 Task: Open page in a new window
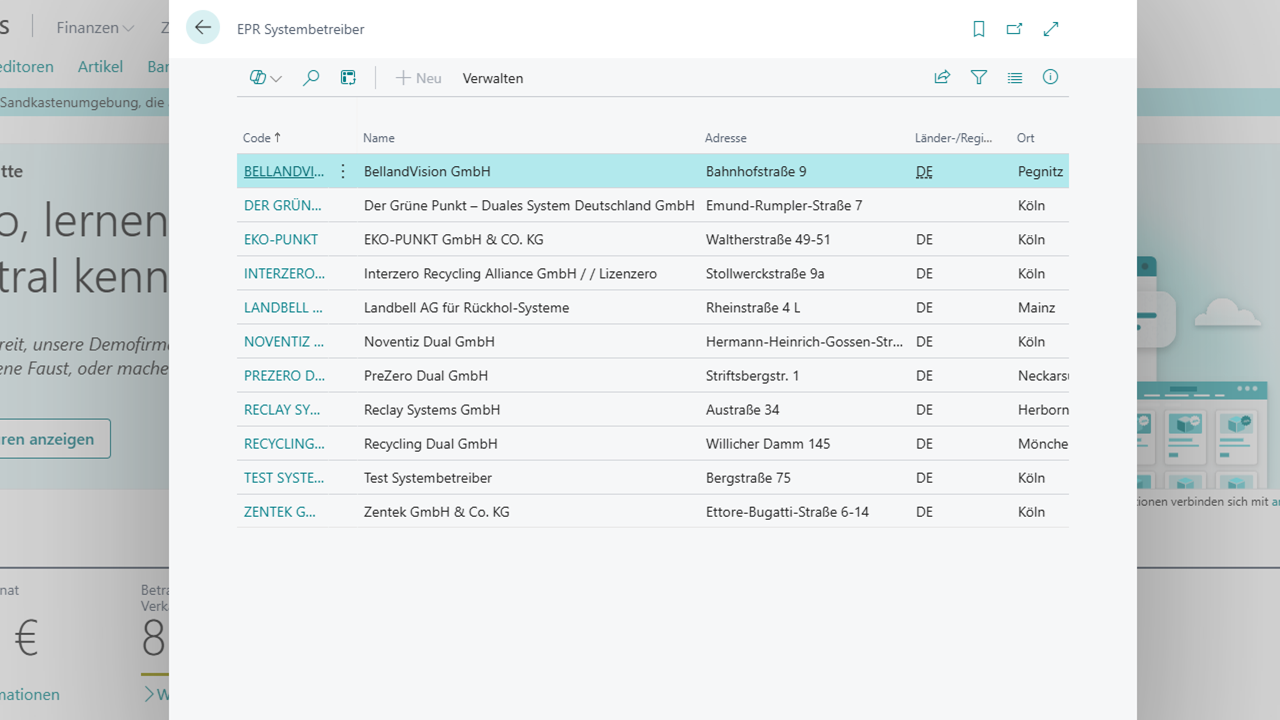[x=1015, y=29]
